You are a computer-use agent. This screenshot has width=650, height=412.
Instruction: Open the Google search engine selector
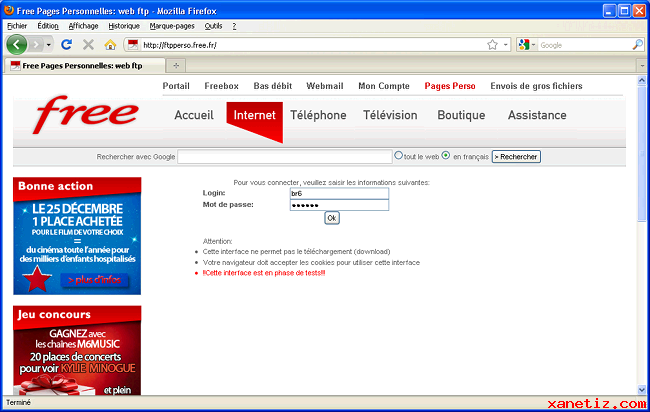coord(526,44)
